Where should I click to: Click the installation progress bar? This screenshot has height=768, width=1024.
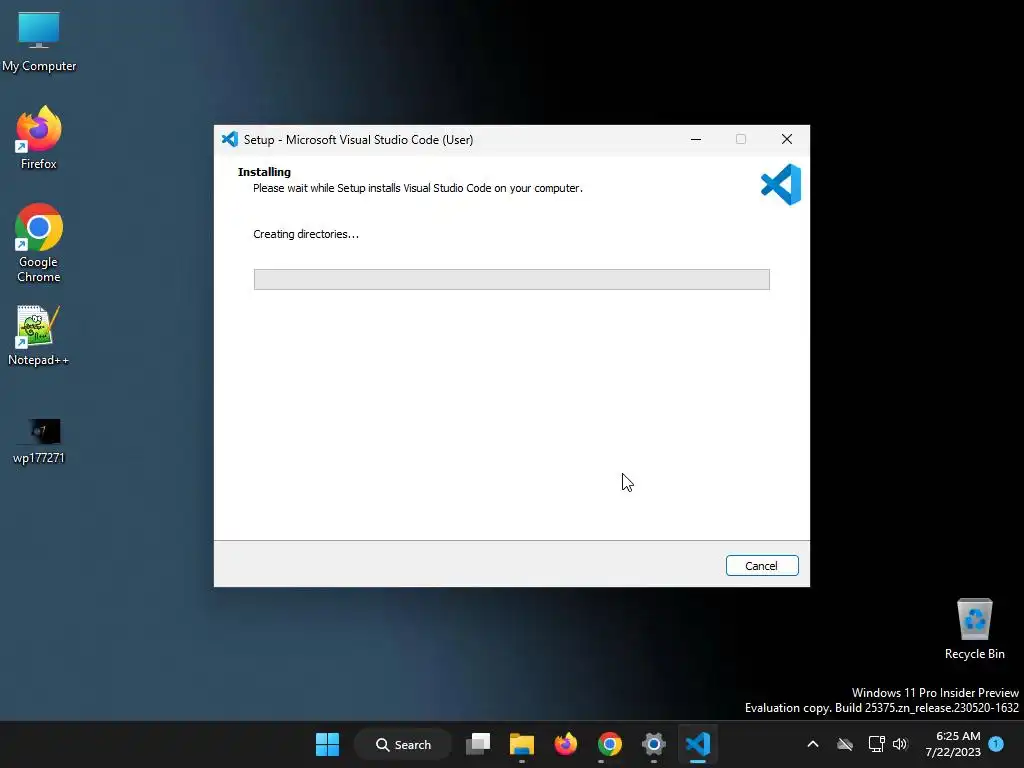pyautogui.click(x=511, y=280)
